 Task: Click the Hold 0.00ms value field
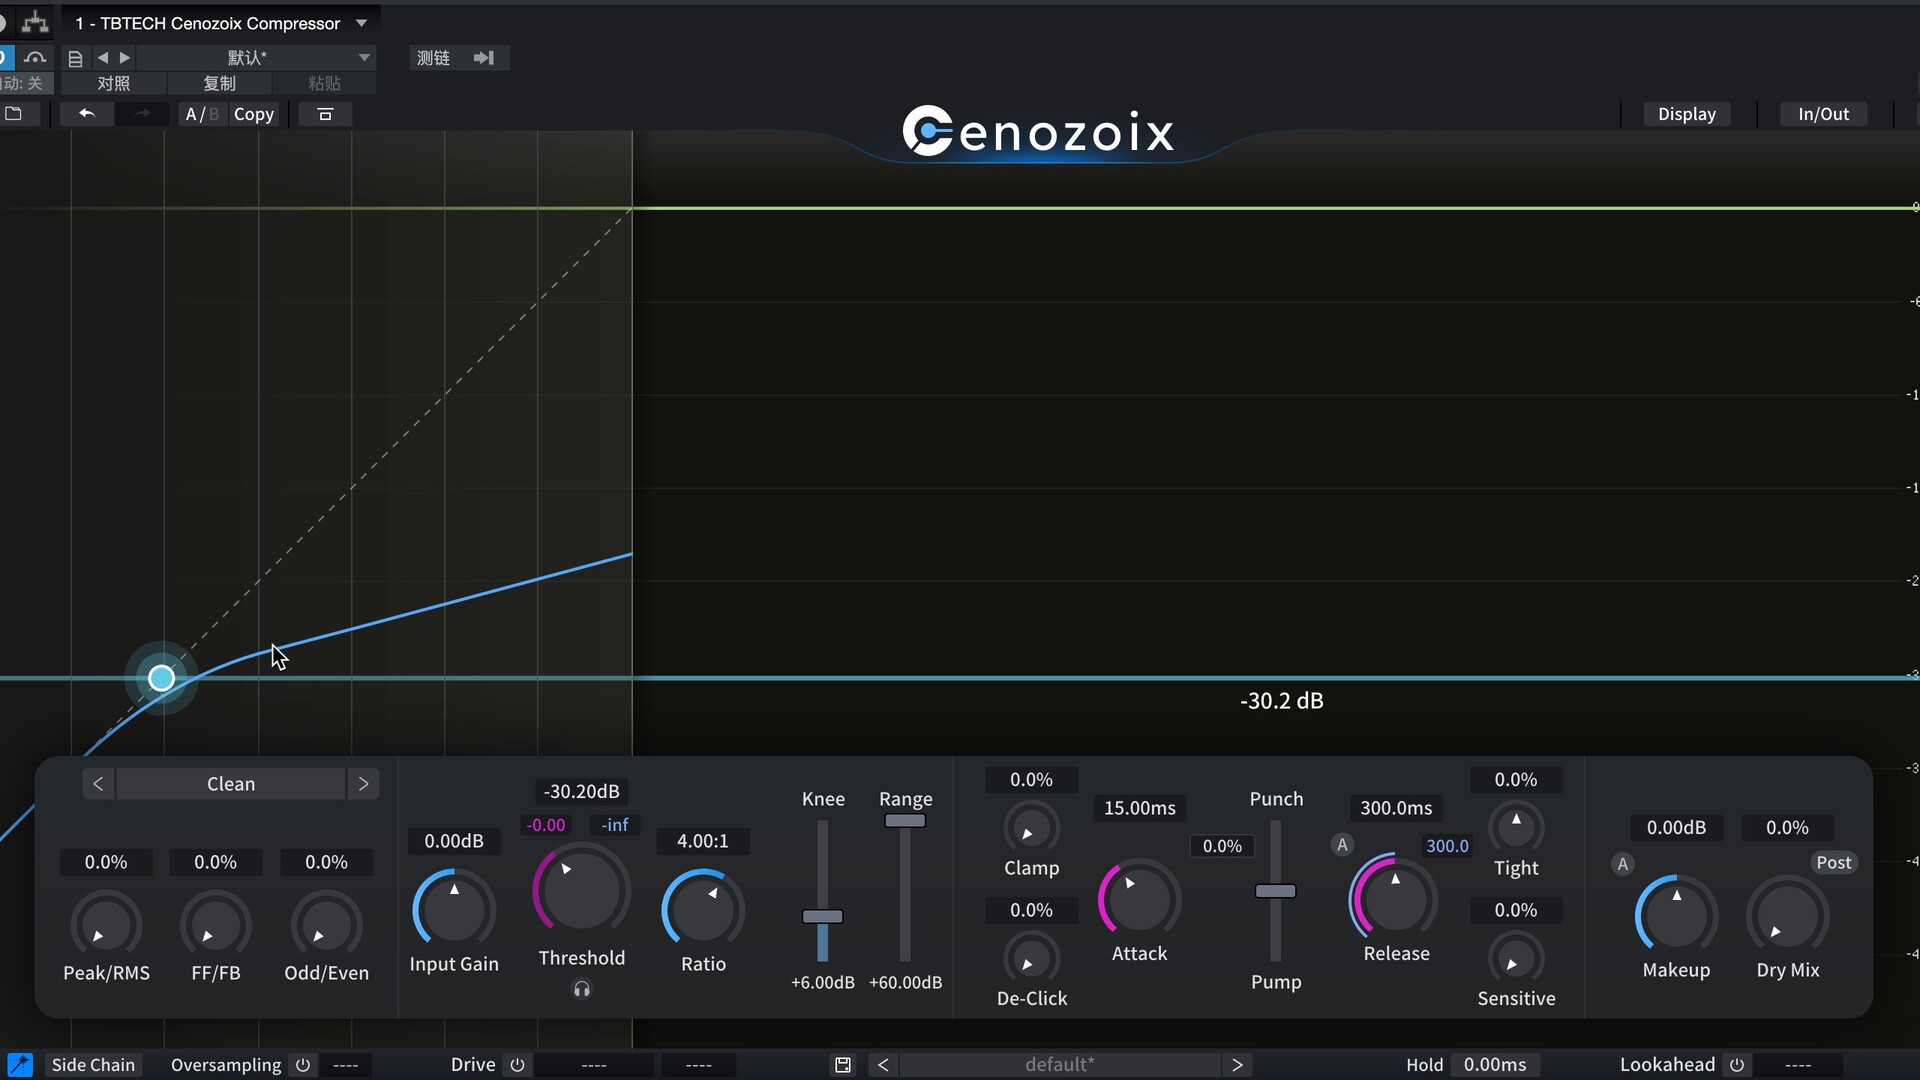1495,1065
